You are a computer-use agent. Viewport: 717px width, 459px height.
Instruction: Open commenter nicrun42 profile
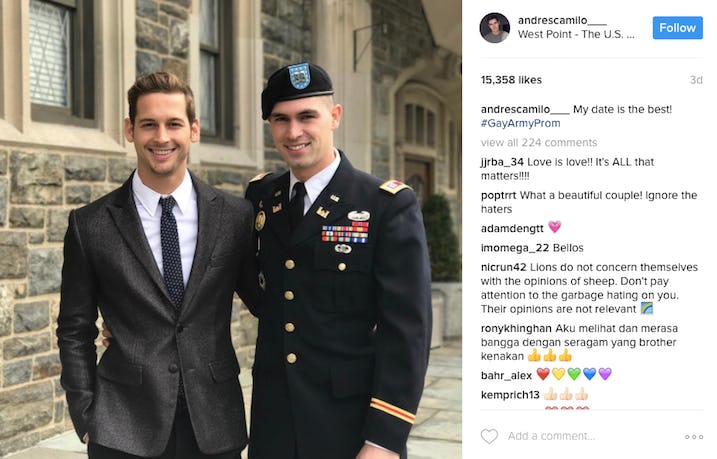(x=503, y=267)
